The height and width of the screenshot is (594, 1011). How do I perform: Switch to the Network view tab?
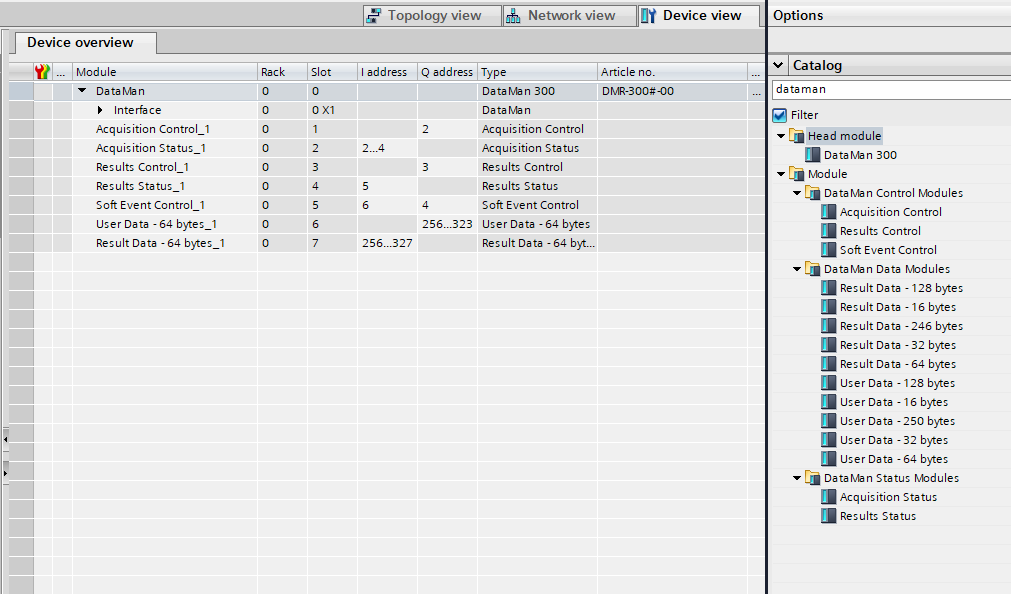[561, 15]
